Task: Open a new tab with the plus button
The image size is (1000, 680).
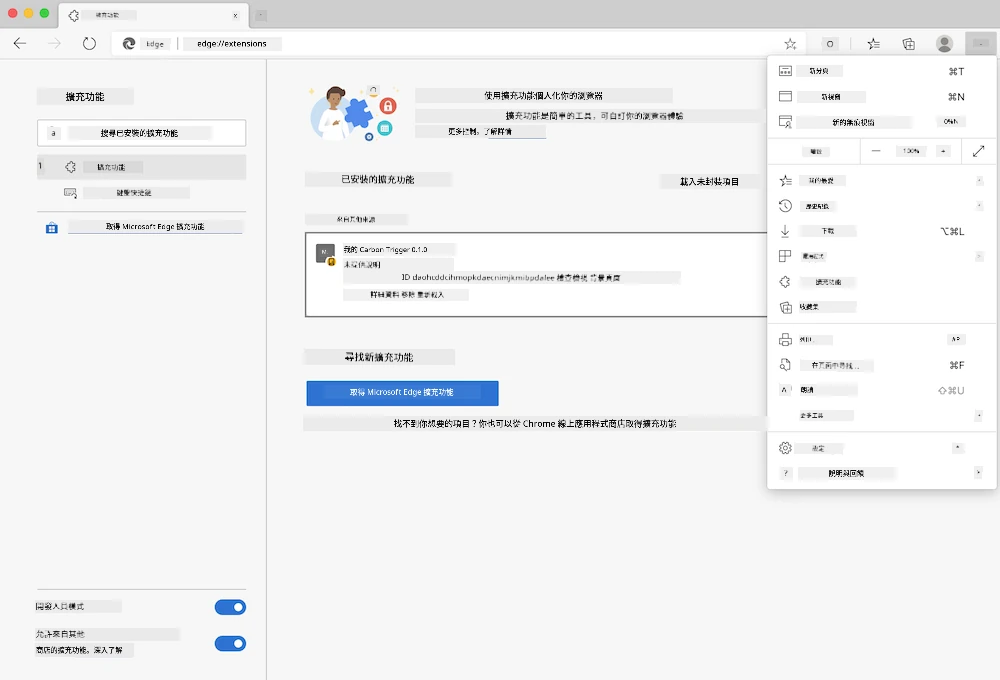Action: click(x=261, y=15)
